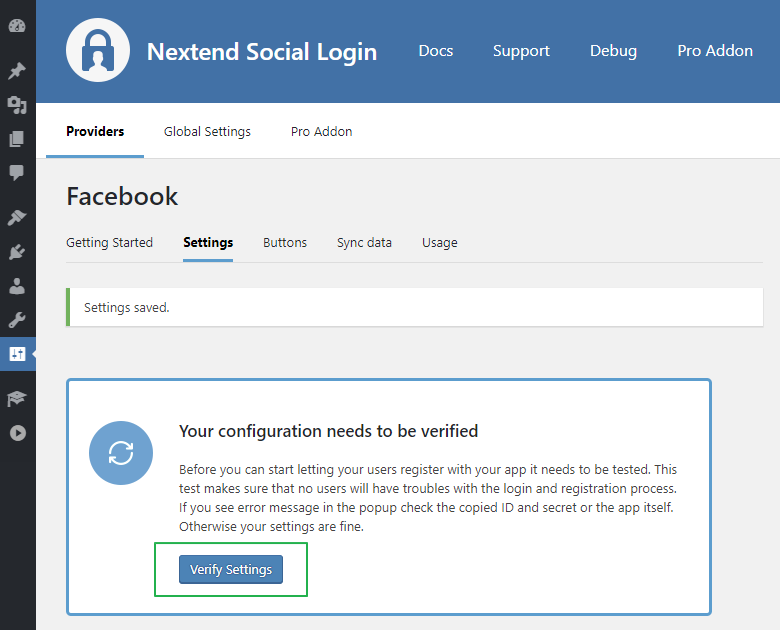Open the Docs link in header
The height and width of the screenshot is (630, 780).
[x=435, y=51]
